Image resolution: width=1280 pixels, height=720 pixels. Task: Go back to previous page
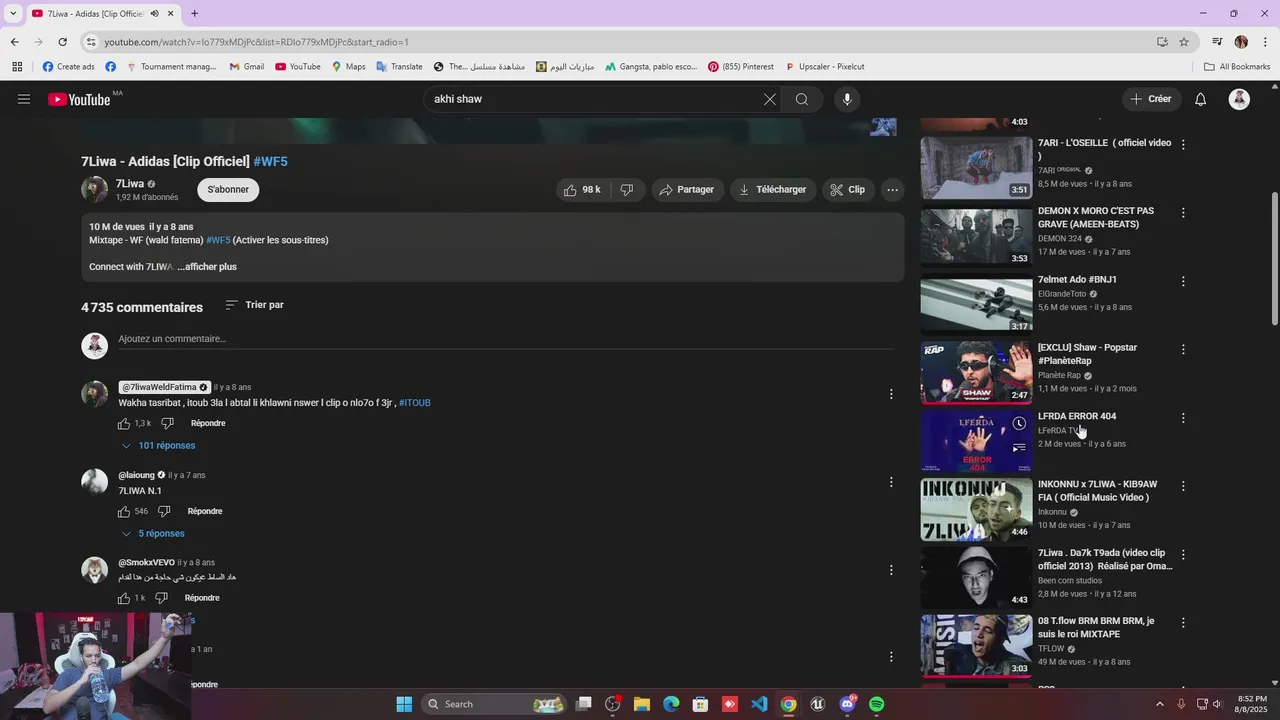click(14, 42)
